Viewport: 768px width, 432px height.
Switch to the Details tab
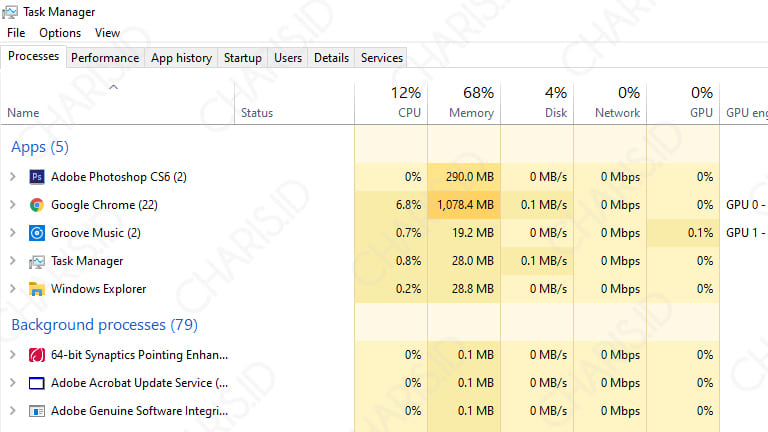click(332, 58)
